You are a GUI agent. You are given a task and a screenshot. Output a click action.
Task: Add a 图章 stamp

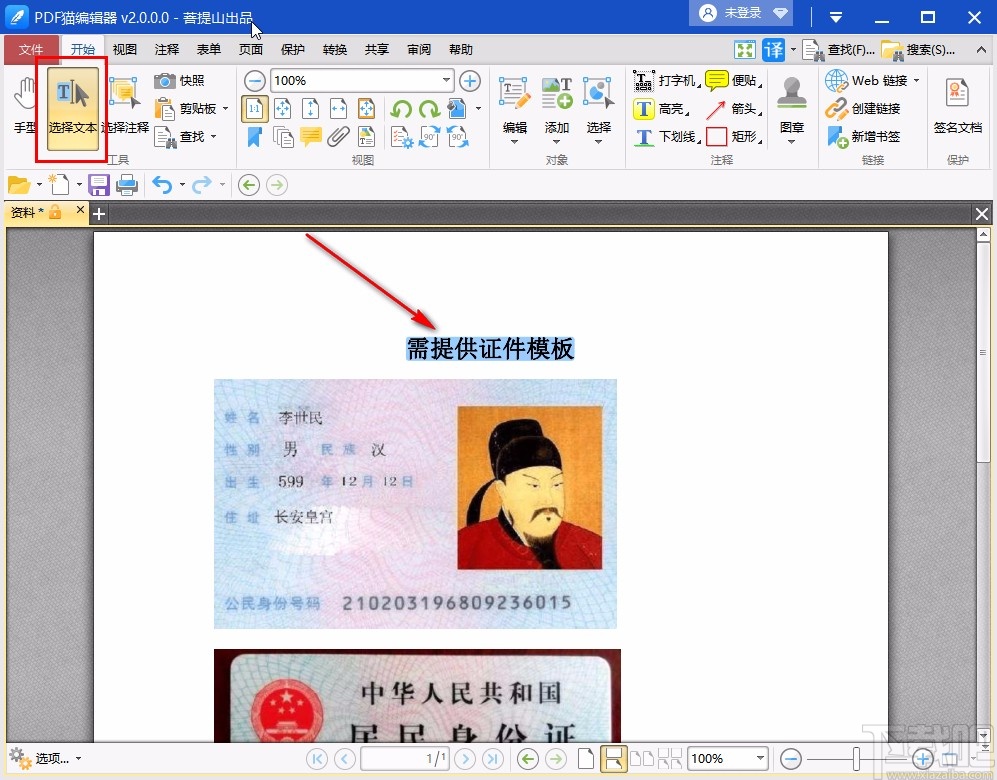pyautogui.click(x=791, y=105)
